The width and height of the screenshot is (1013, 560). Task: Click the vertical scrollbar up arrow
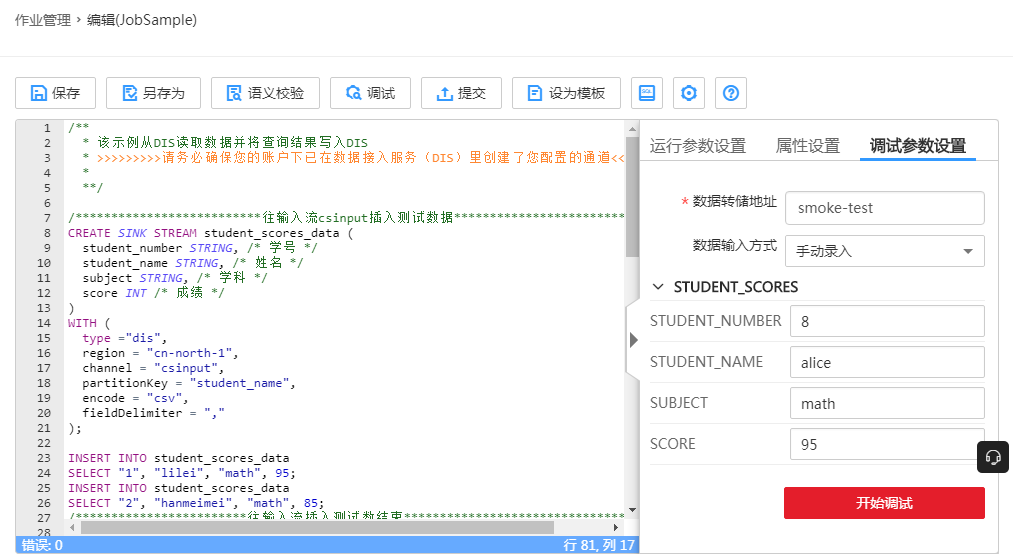pyautogui.click(x=632, y=129)
